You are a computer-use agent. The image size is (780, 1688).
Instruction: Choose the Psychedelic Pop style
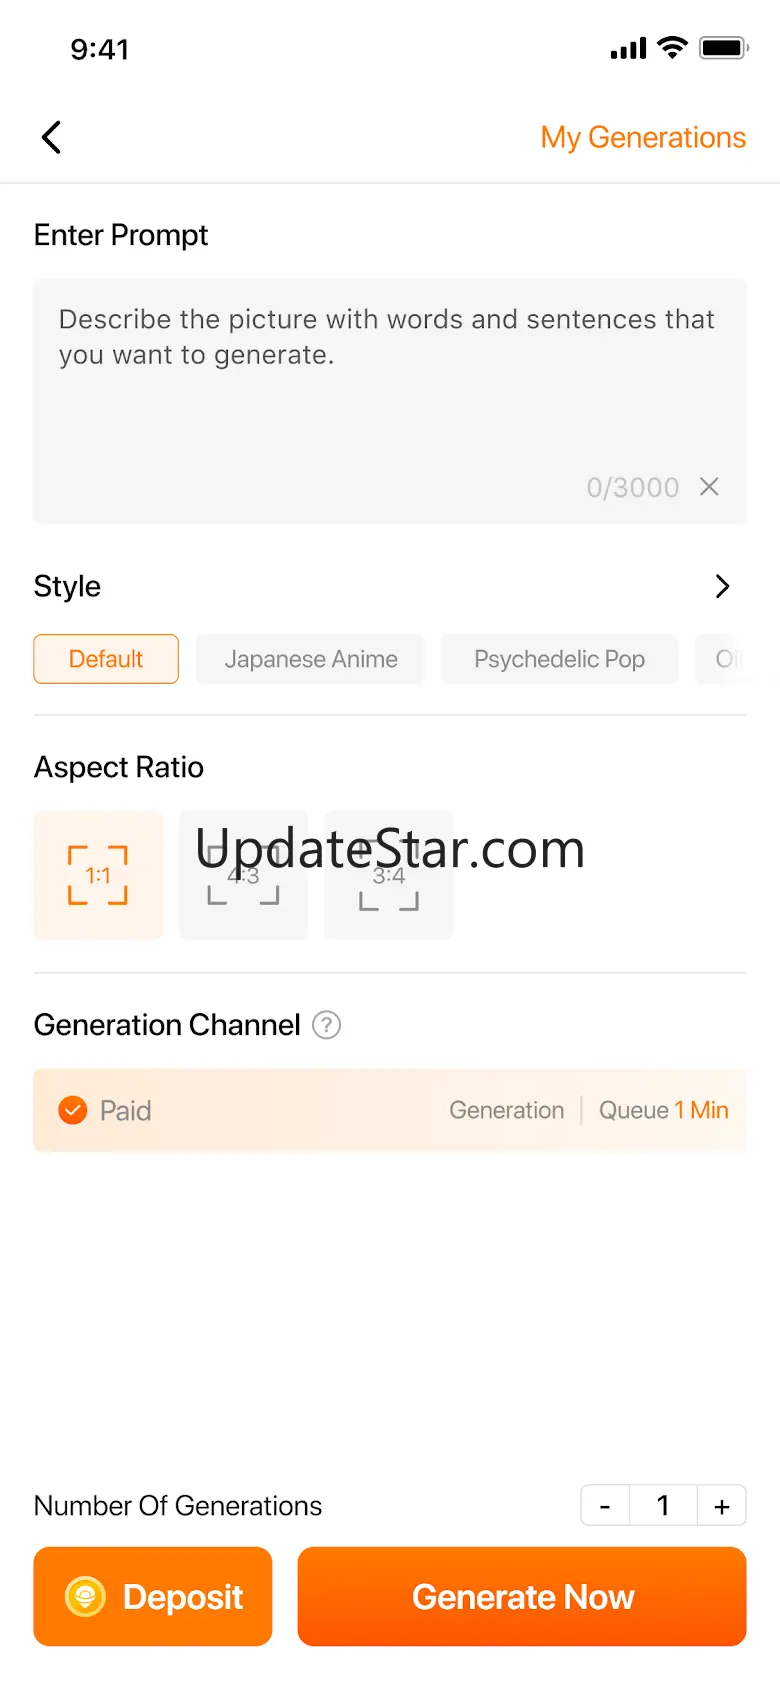click(x=559, y=659)
